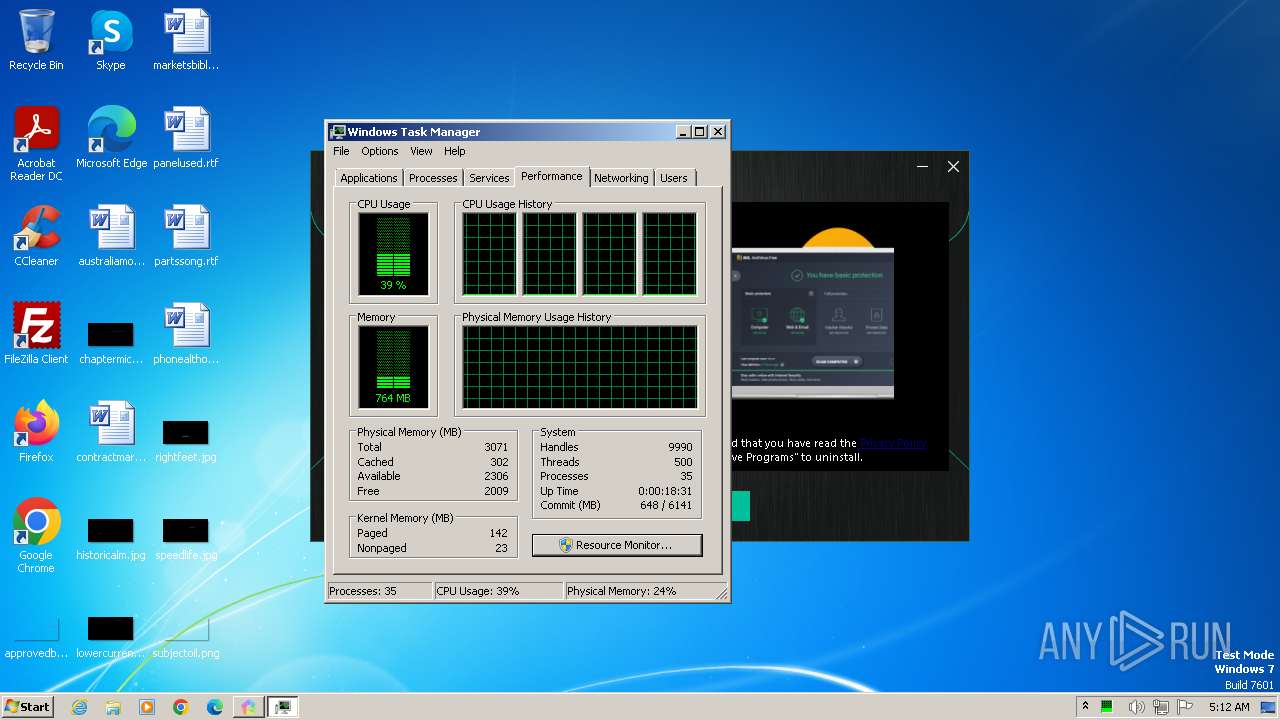
Task: Click the green button in uninstaller window
Action: point(740,506)
